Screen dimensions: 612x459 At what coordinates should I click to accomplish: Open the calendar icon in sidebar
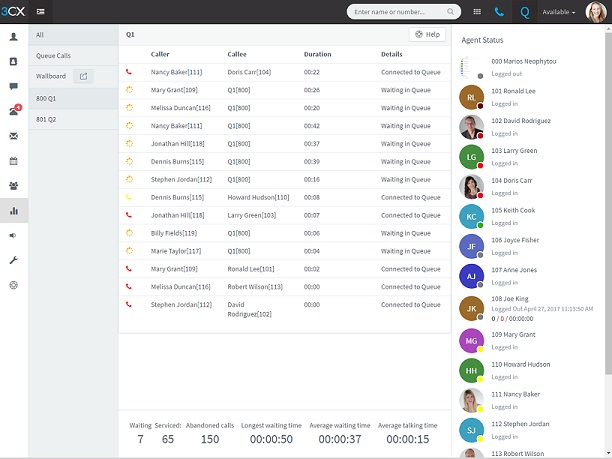14,161
